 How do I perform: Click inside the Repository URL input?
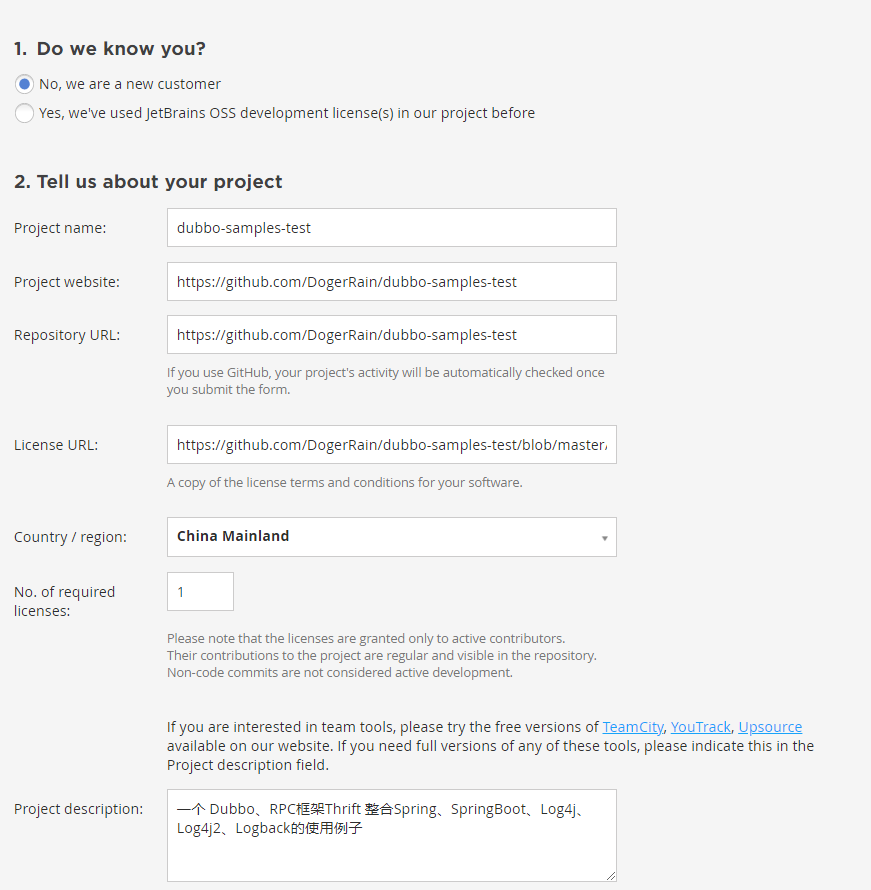tap(391, 335)
